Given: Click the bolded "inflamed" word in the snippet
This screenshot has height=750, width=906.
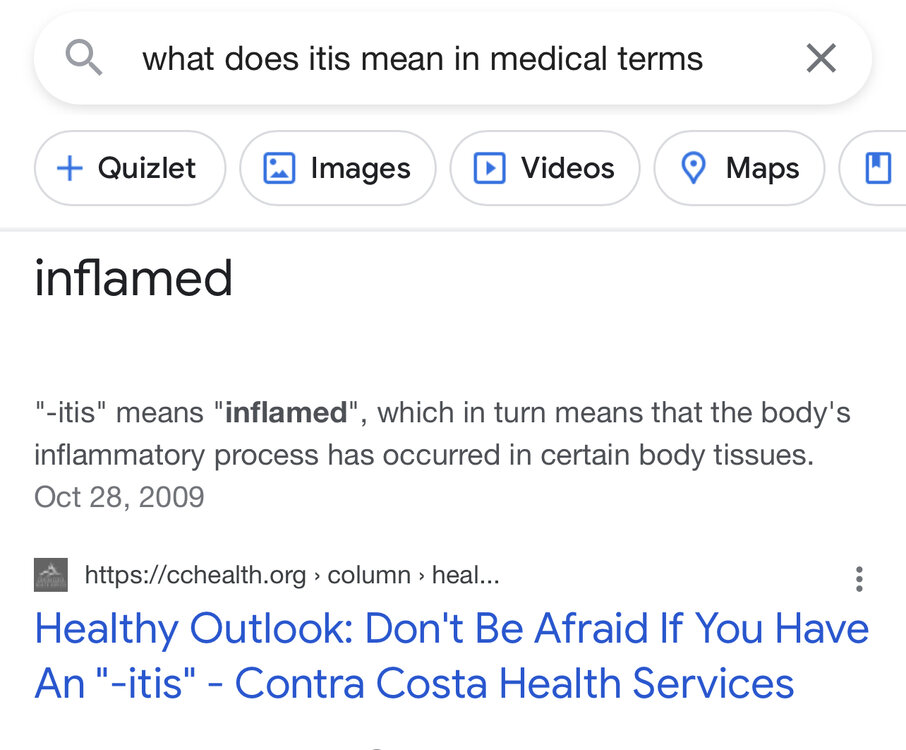Looking at the screenshot, I should tap(286, 412).
